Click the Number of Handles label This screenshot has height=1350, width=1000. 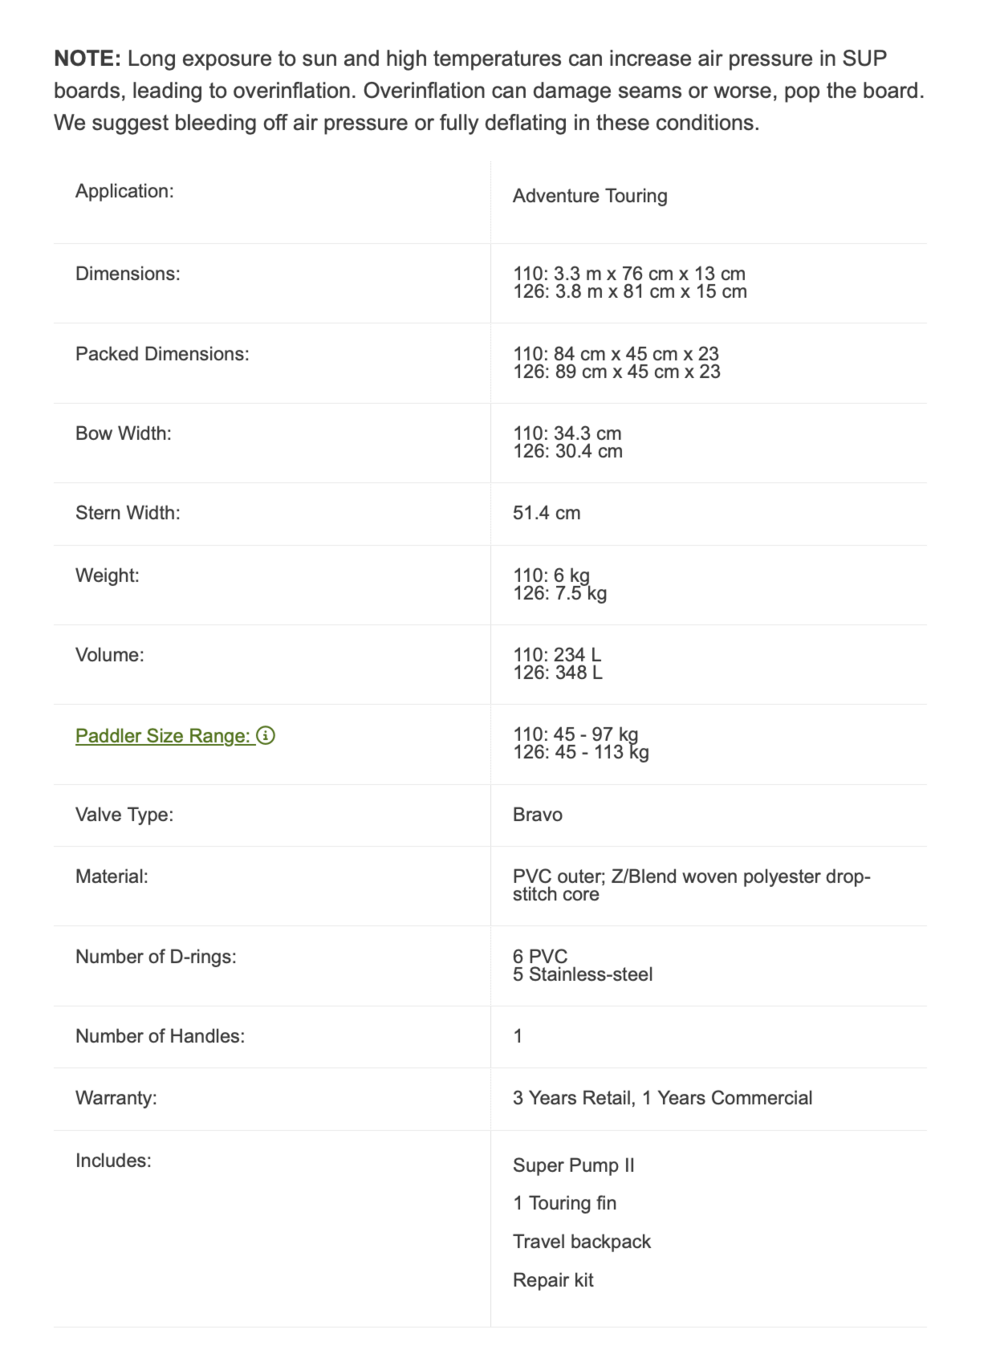tap(160, 1037)
